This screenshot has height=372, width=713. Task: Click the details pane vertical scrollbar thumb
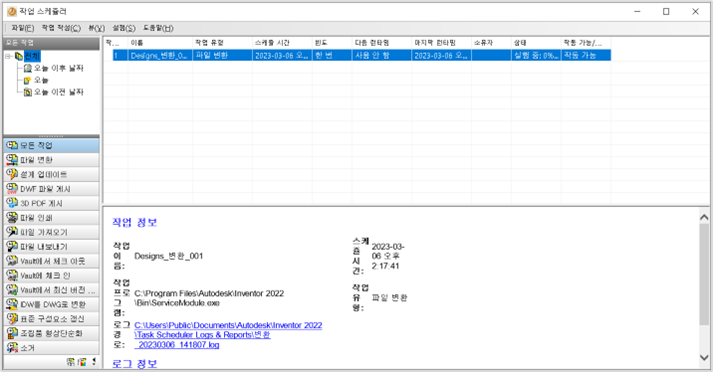point(704,274)
